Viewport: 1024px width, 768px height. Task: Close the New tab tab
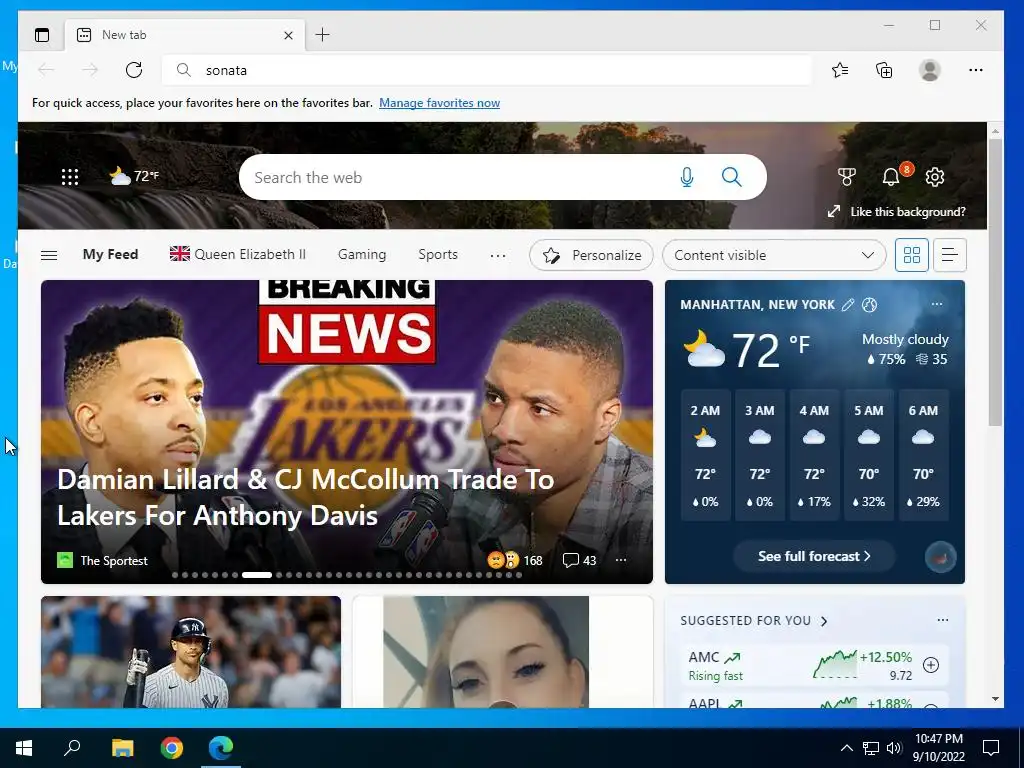pos(288,35)
